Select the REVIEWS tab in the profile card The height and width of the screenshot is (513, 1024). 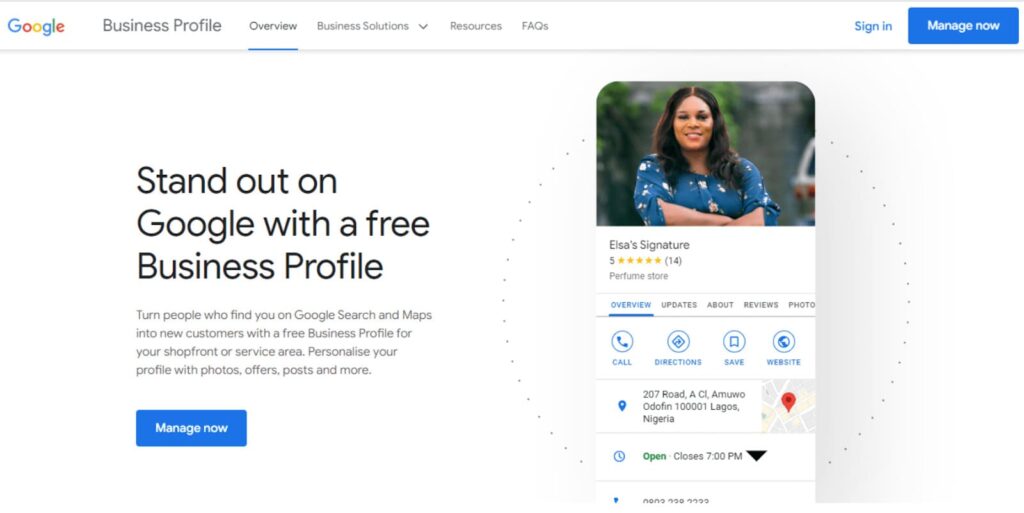[x=761, y=305]
